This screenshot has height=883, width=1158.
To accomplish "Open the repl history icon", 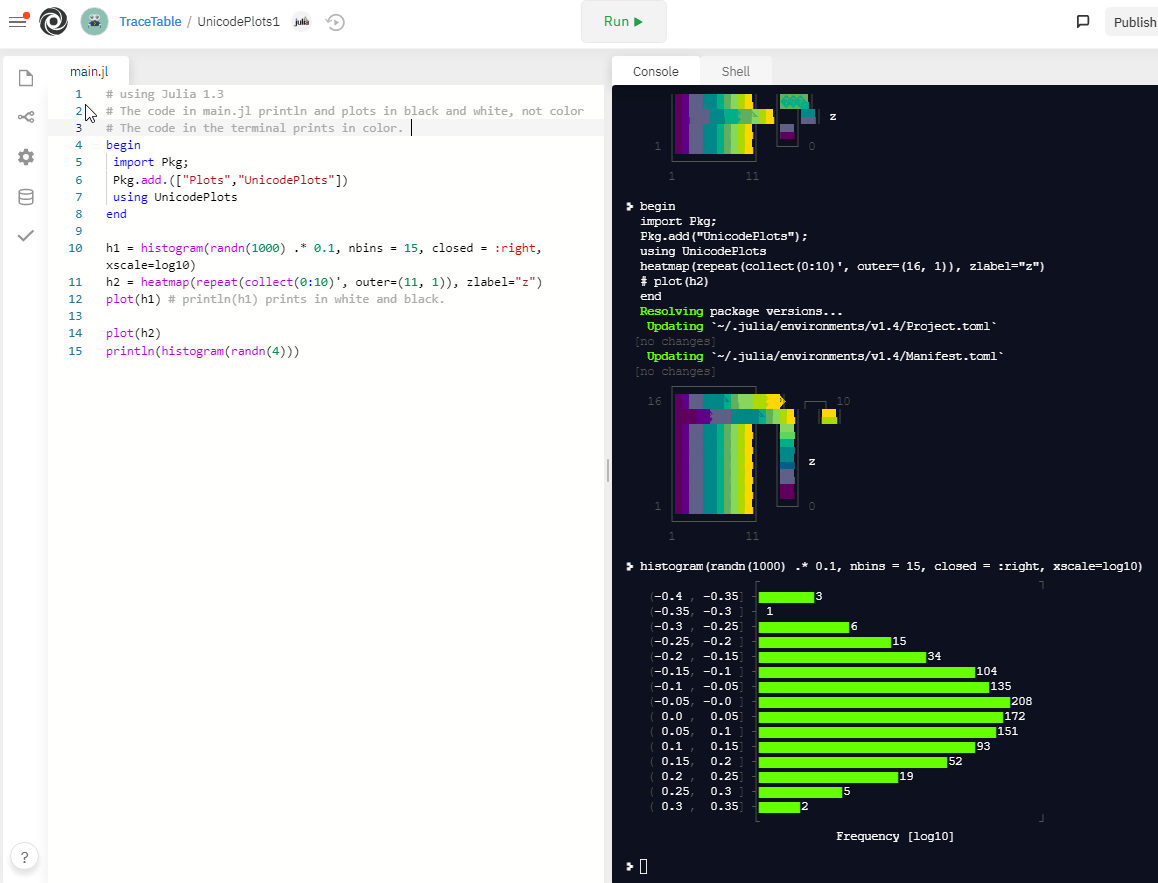I will tap(335, 22).
